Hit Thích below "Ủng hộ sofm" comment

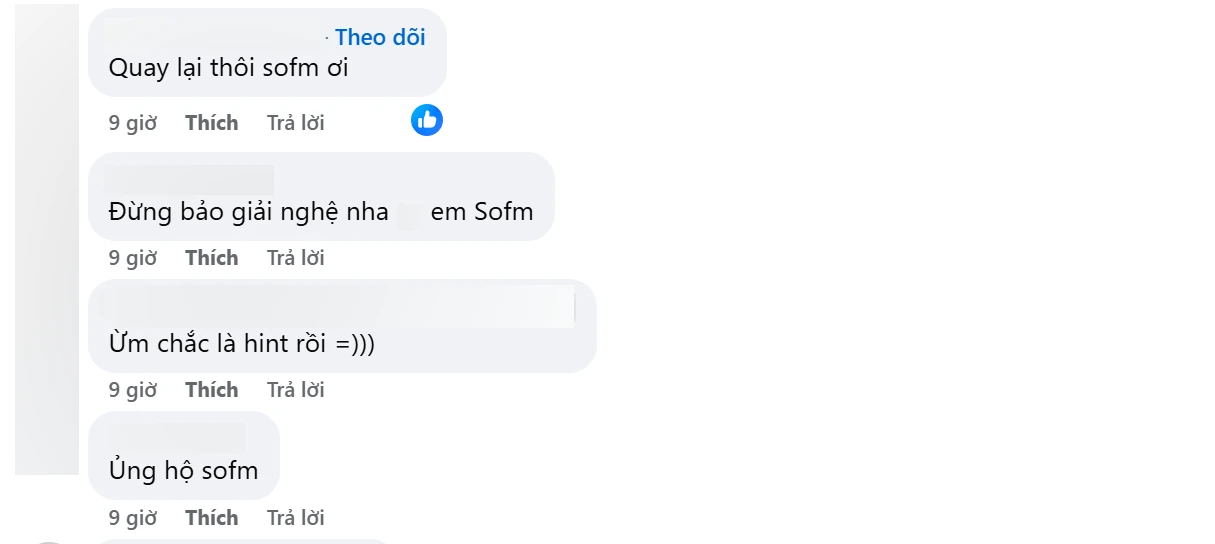[212, 518]
